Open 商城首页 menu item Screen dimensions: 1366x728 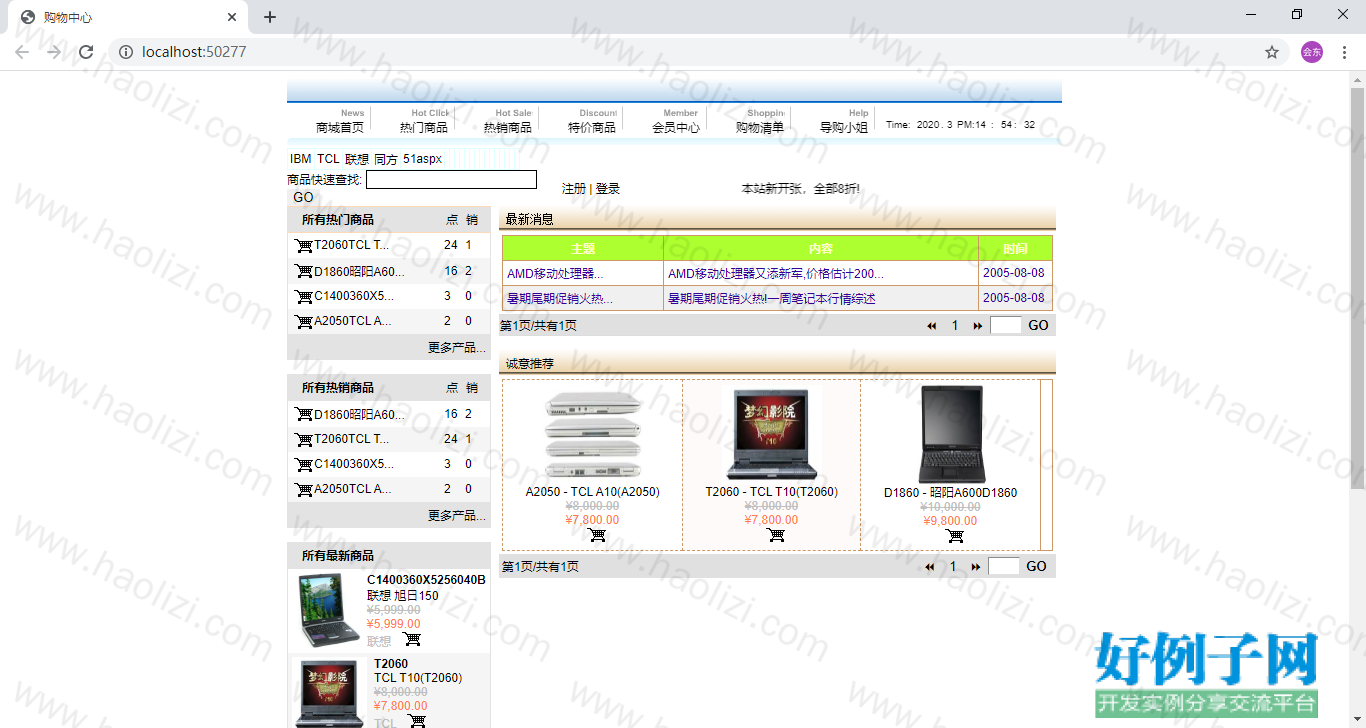[x=340, y=127]
